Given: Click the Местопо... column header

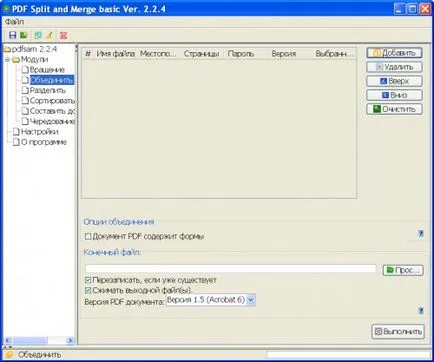Looking at the screenshot, I should pos(159,54).
